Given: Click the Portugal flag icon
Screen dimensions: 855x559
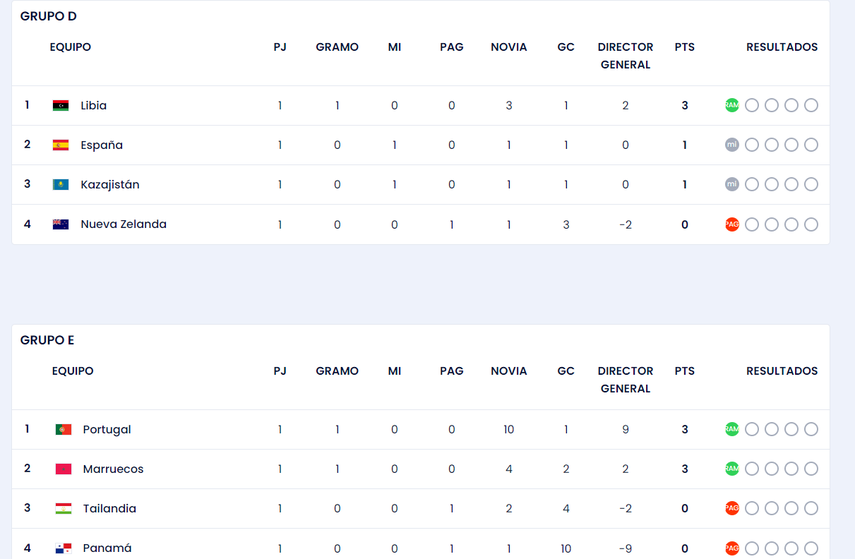Looking at the screenshot, I should (x=63, y=429).
